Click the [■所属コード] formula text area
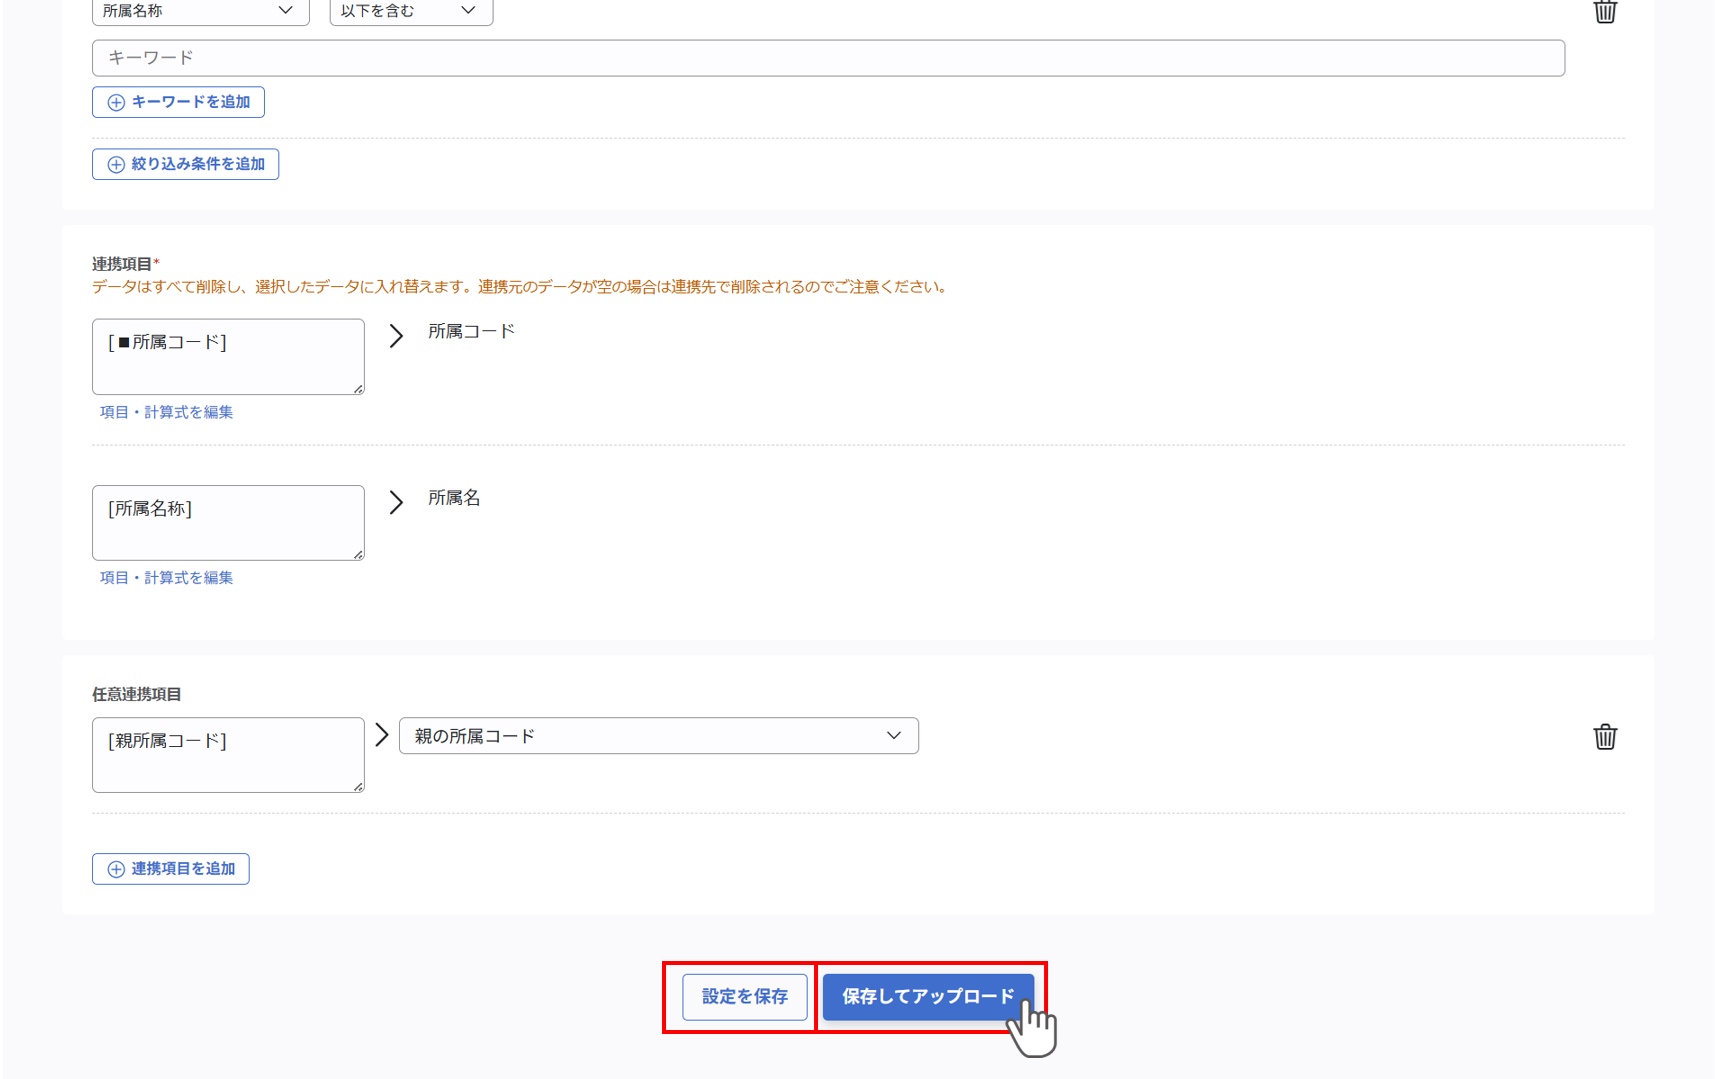Screen dimensions: 1715x1079 228,357
